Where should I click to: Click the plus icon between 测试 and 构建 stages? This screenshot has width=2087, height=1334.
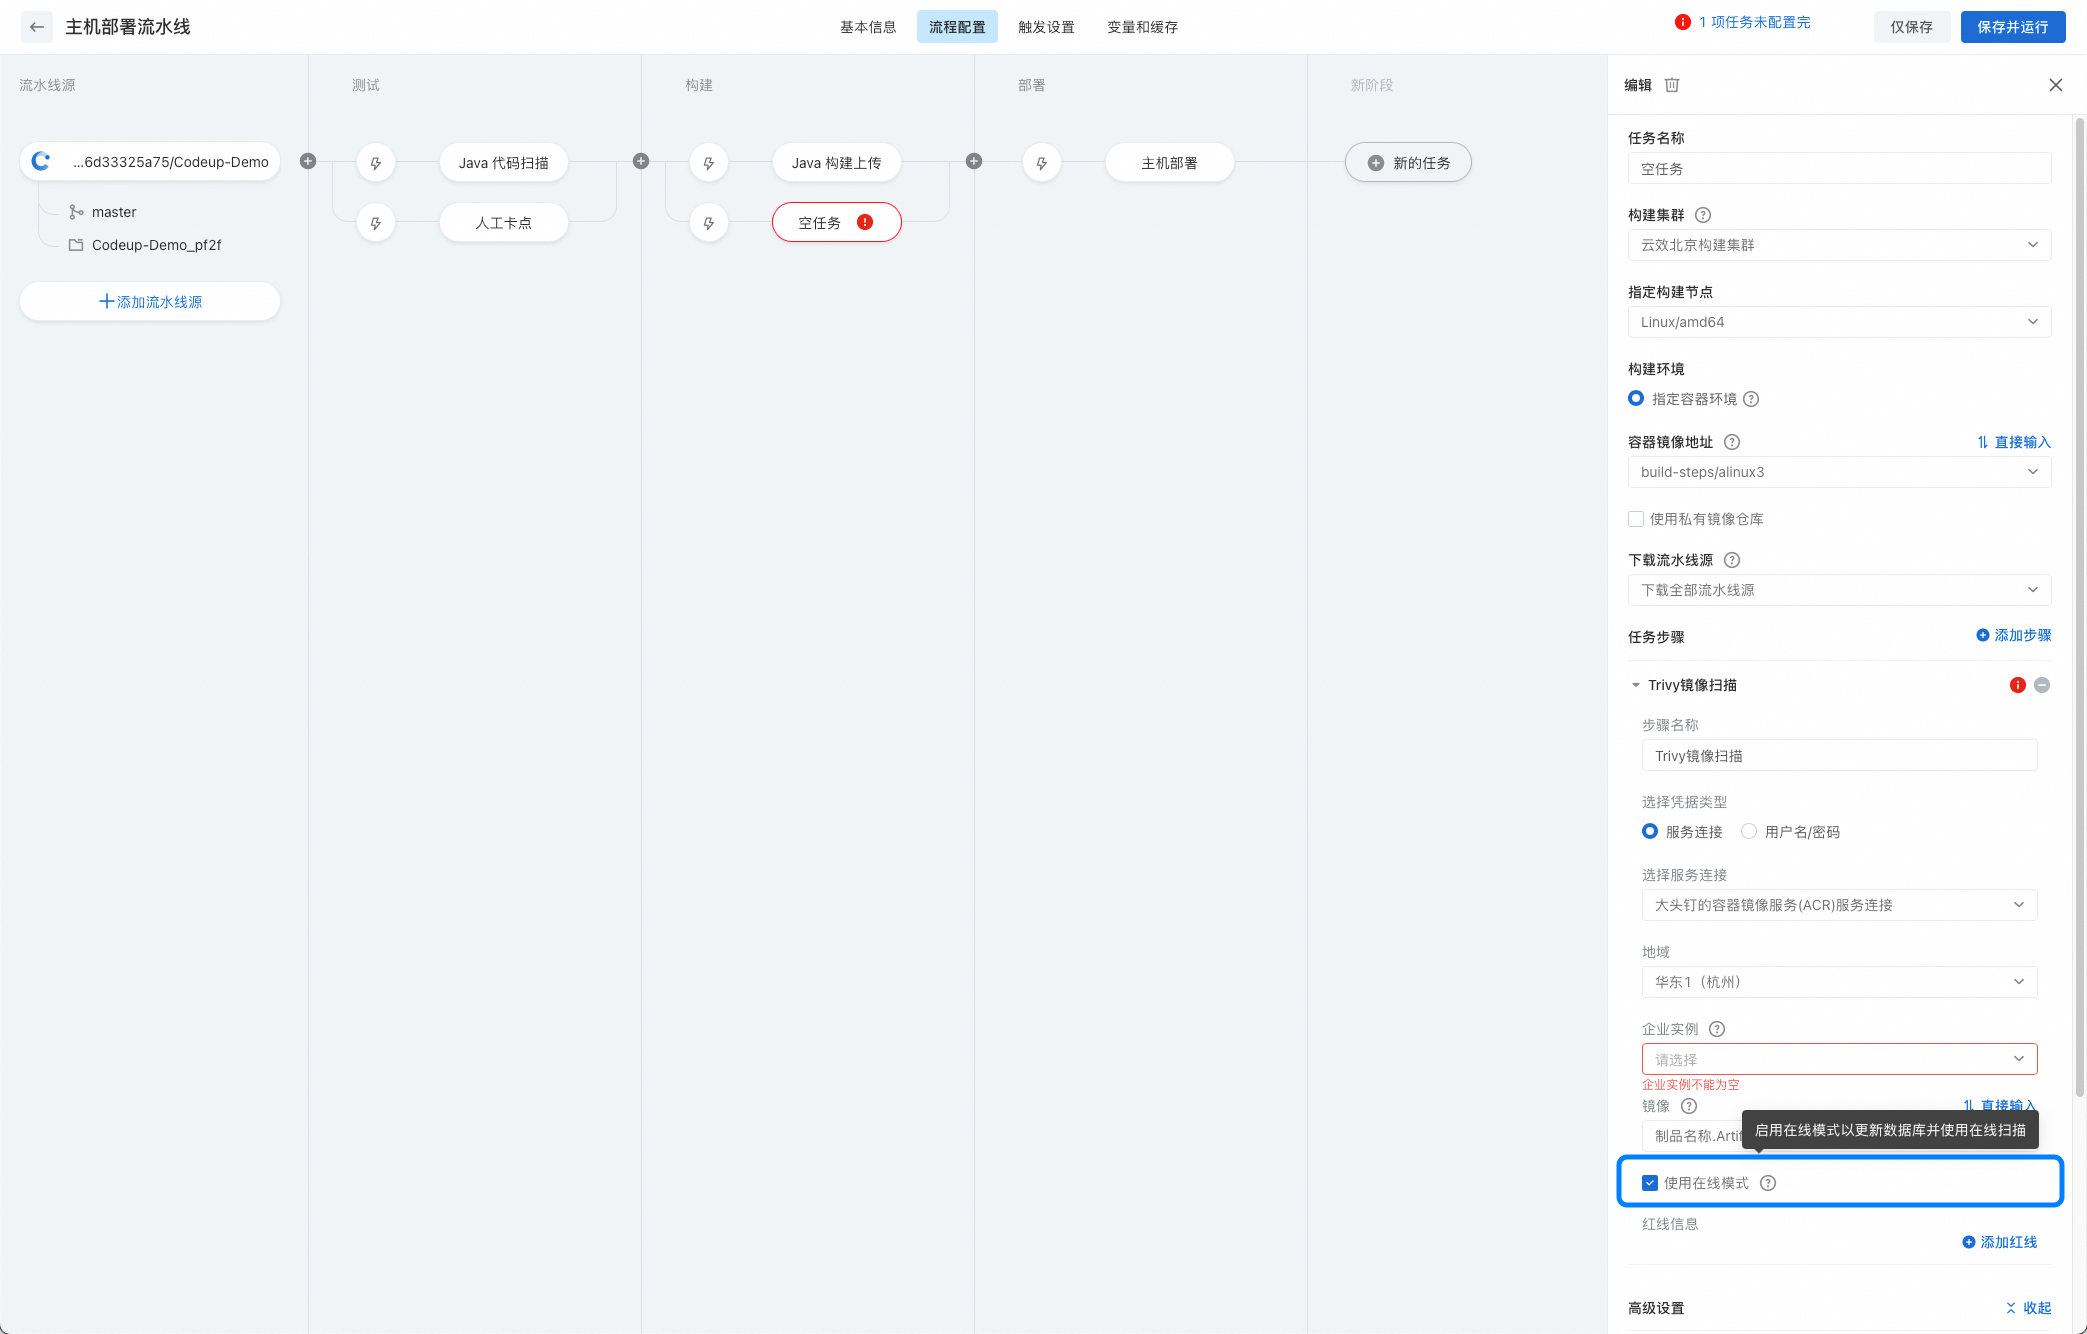point(641,161)
